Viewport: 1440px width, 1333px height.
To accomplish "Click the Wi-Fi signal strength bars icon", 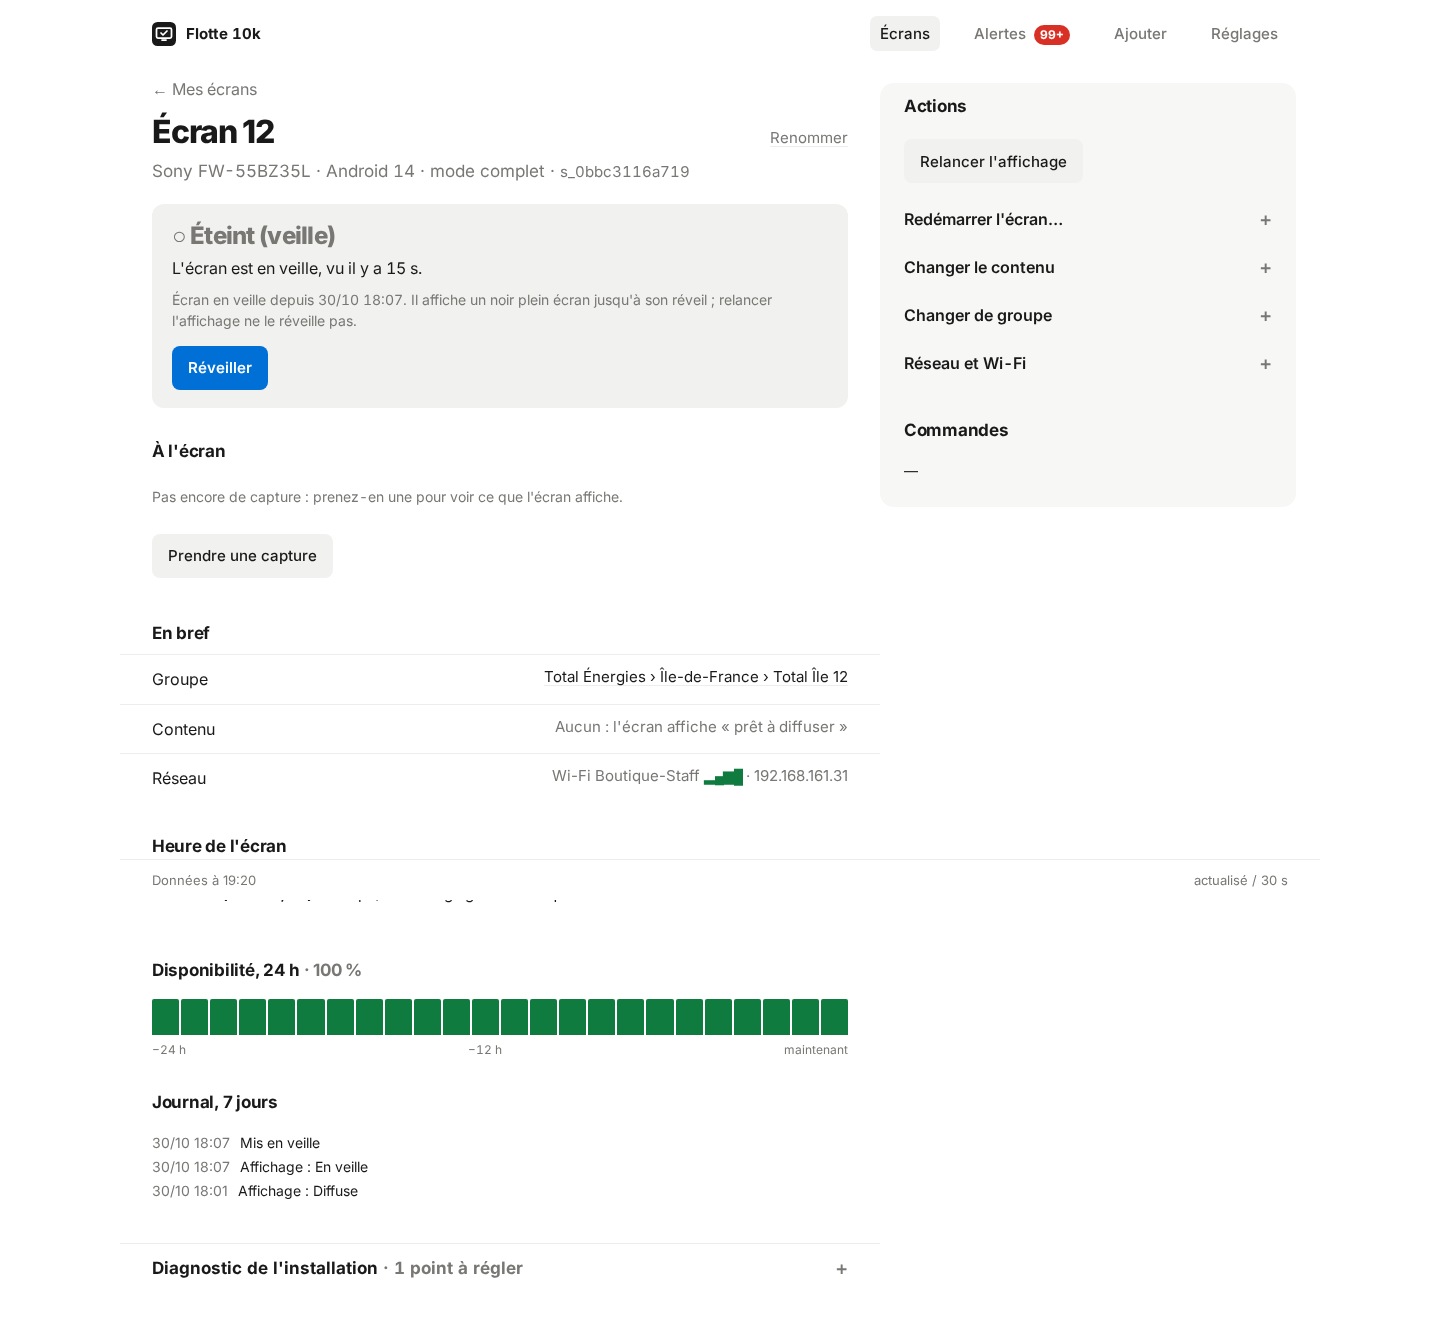I will [x=723, y=777].
